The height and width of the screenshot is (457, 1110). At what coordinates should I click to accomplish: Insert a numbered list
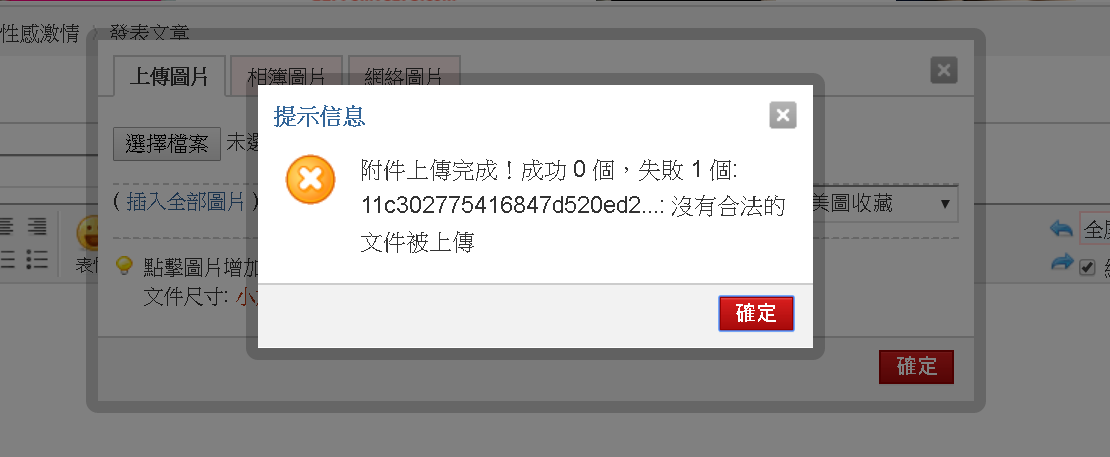click(6, 260)
